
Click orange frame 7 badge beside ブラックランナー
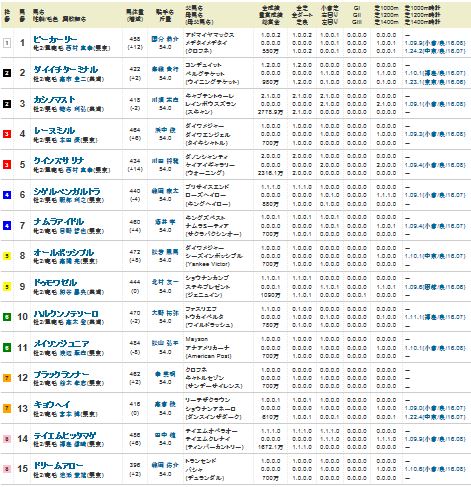click(x=7, y=378)
